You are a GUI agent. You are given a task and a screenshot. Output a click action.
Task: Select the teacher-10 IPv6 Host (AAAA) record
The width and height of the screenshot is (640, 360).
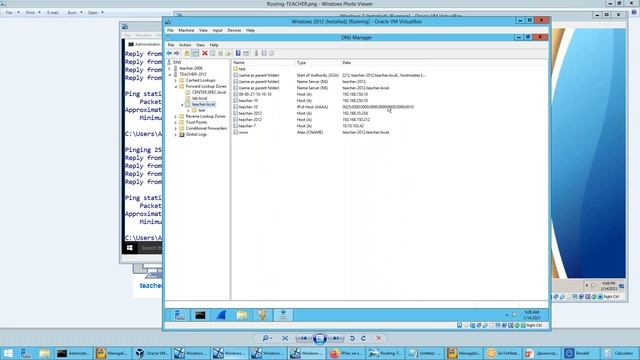[323, 107]
